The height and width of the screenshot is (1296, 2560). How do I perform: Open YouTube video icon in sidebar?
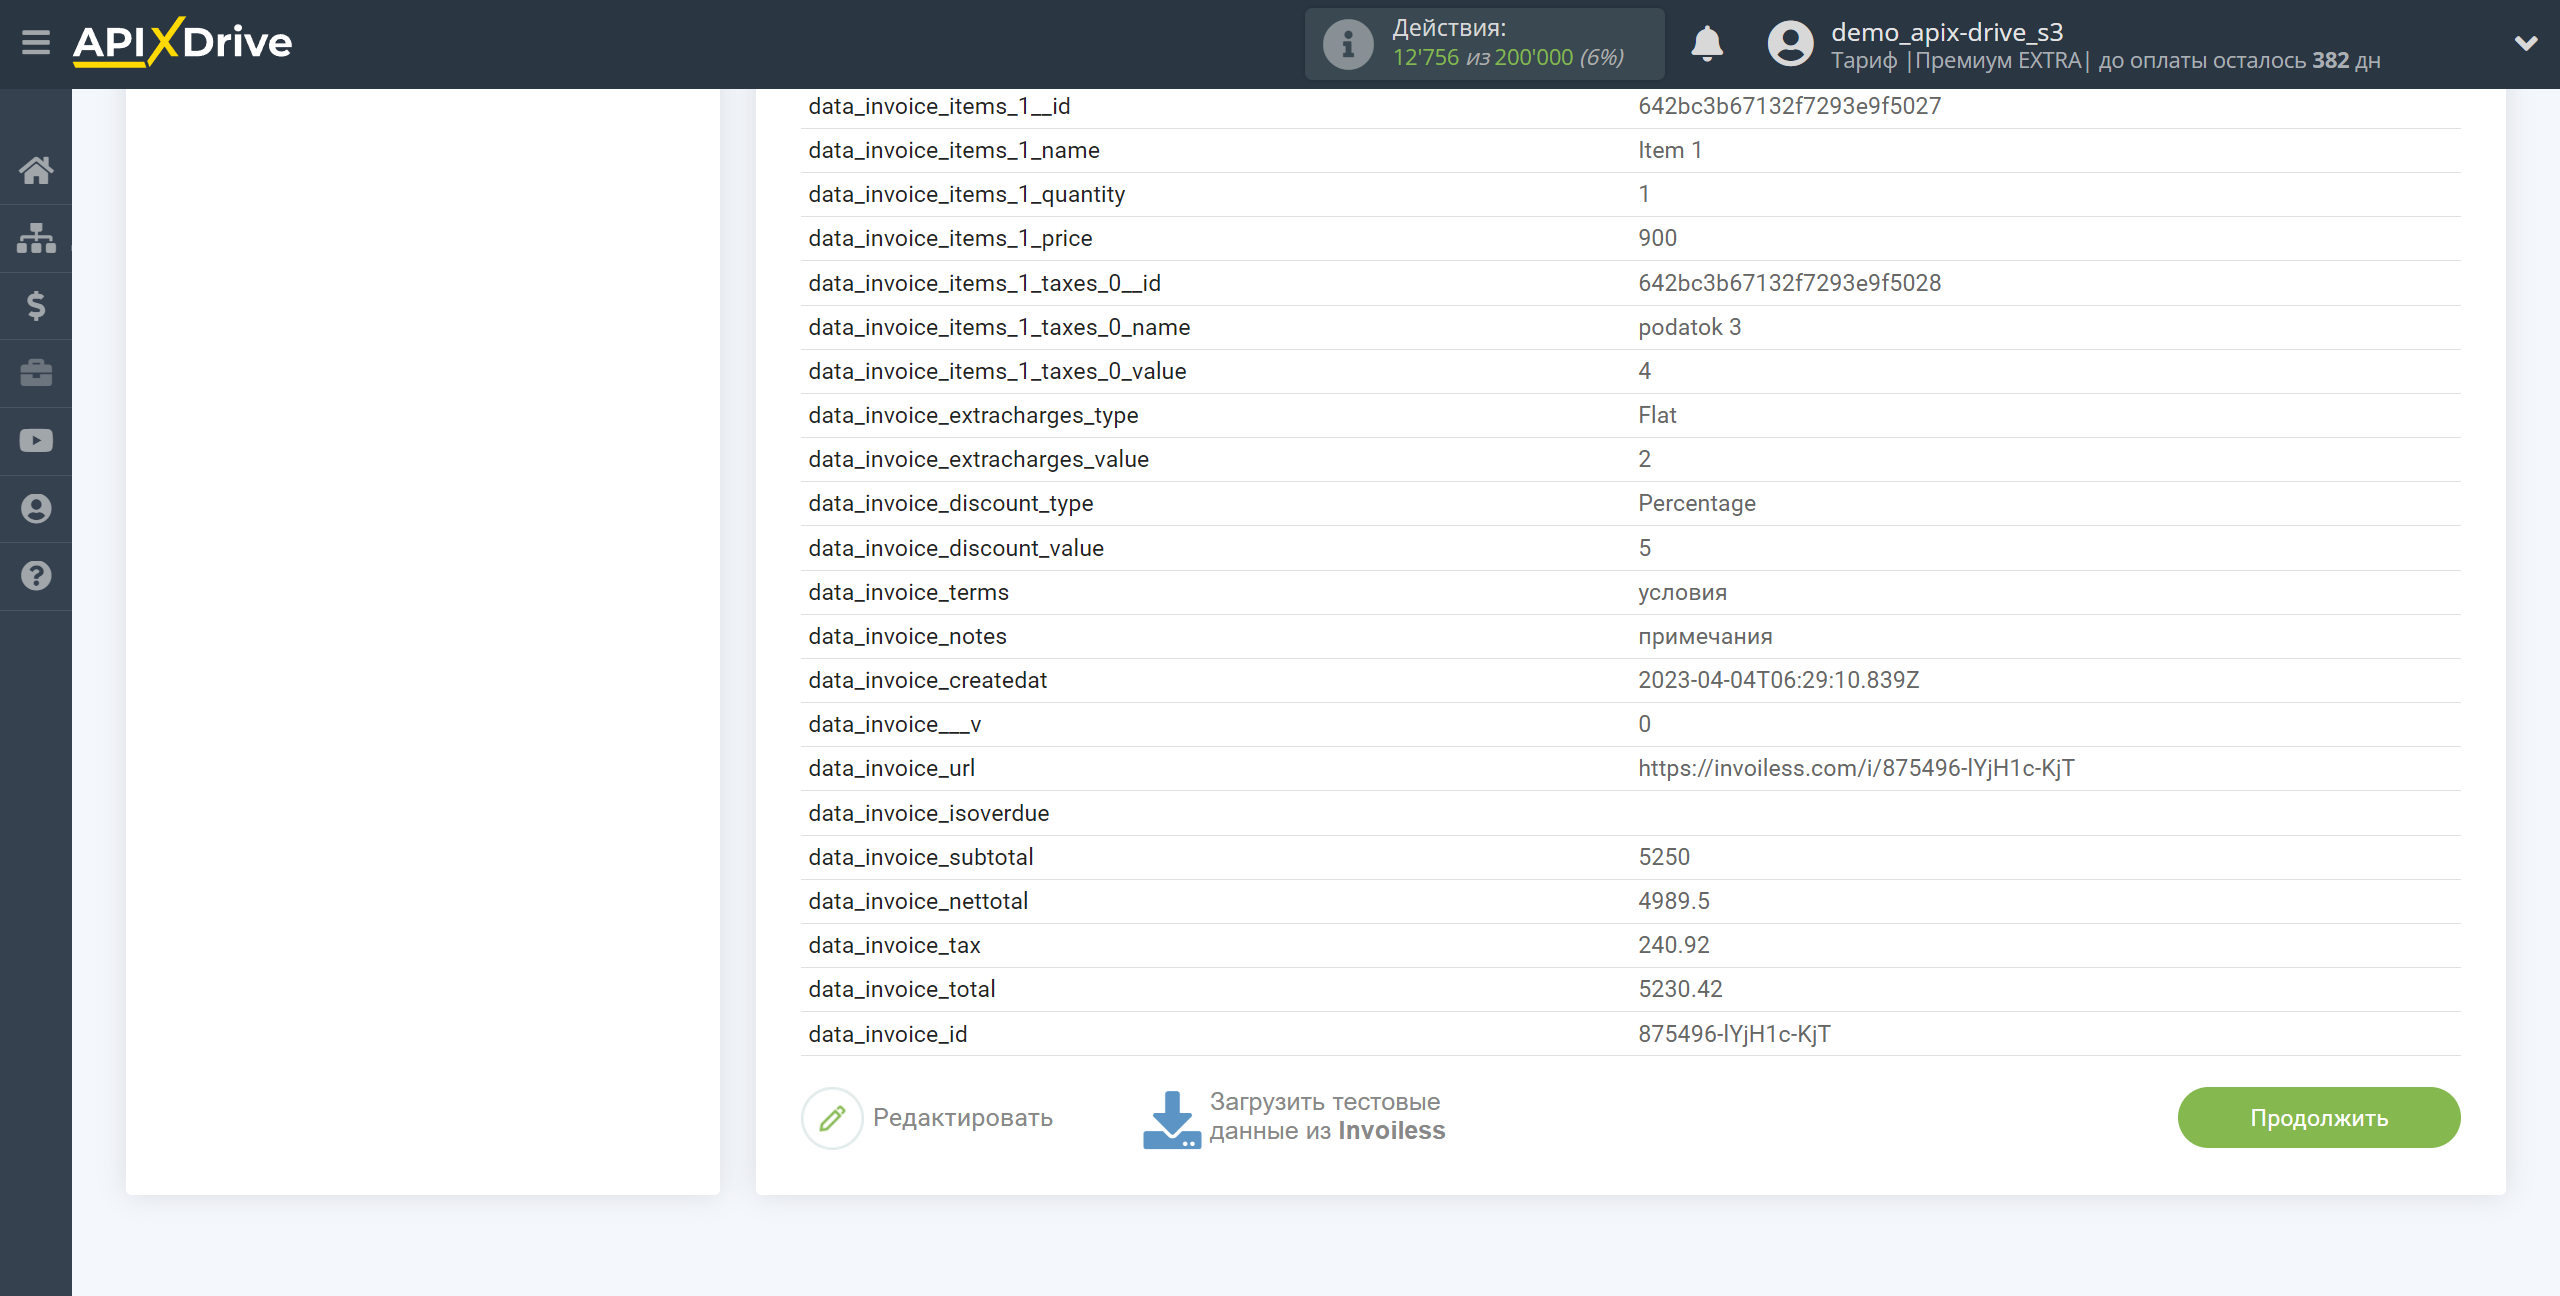coord(36,441)
